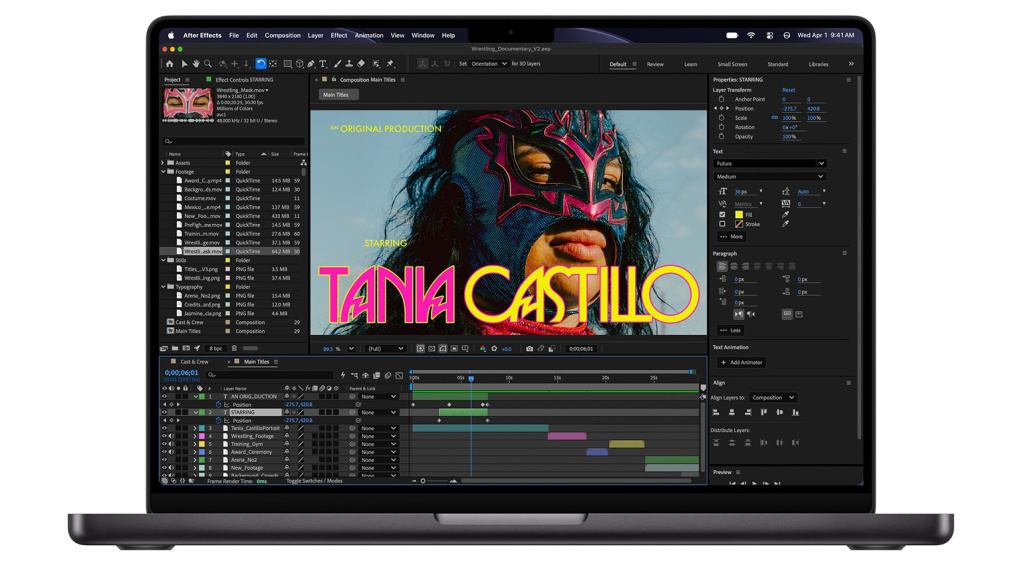
Task: Enable the Stroke checkbox
Action: tap(722, 224)
